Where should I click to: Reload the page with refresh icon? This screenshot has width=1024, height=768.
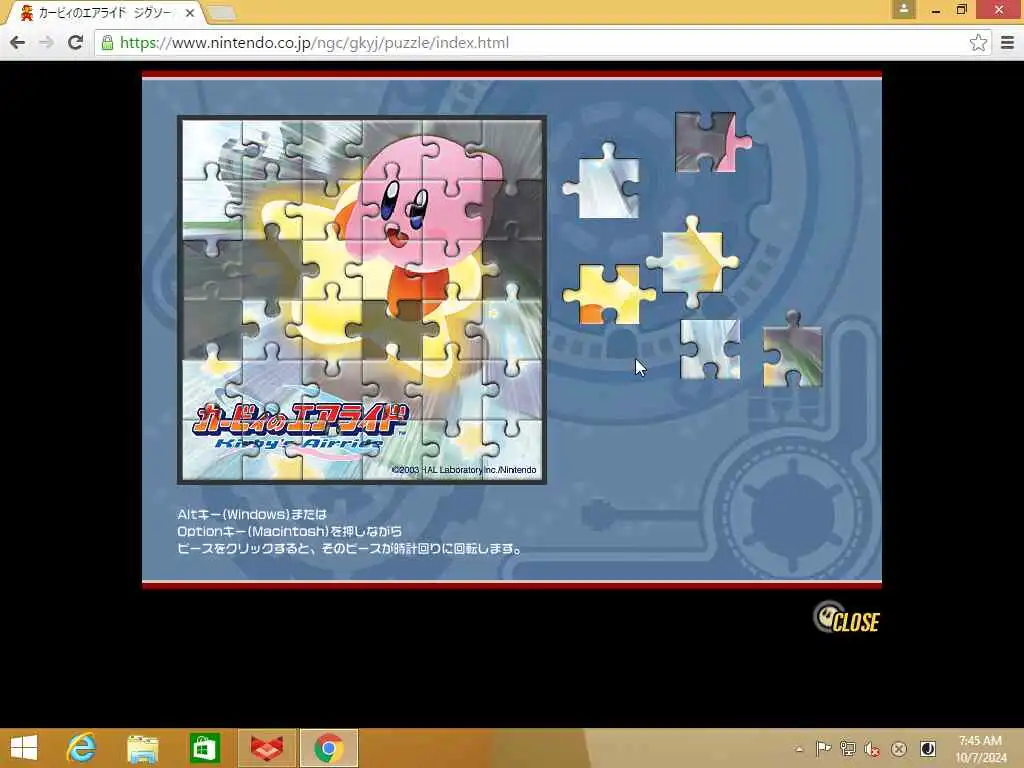[75, 42]
